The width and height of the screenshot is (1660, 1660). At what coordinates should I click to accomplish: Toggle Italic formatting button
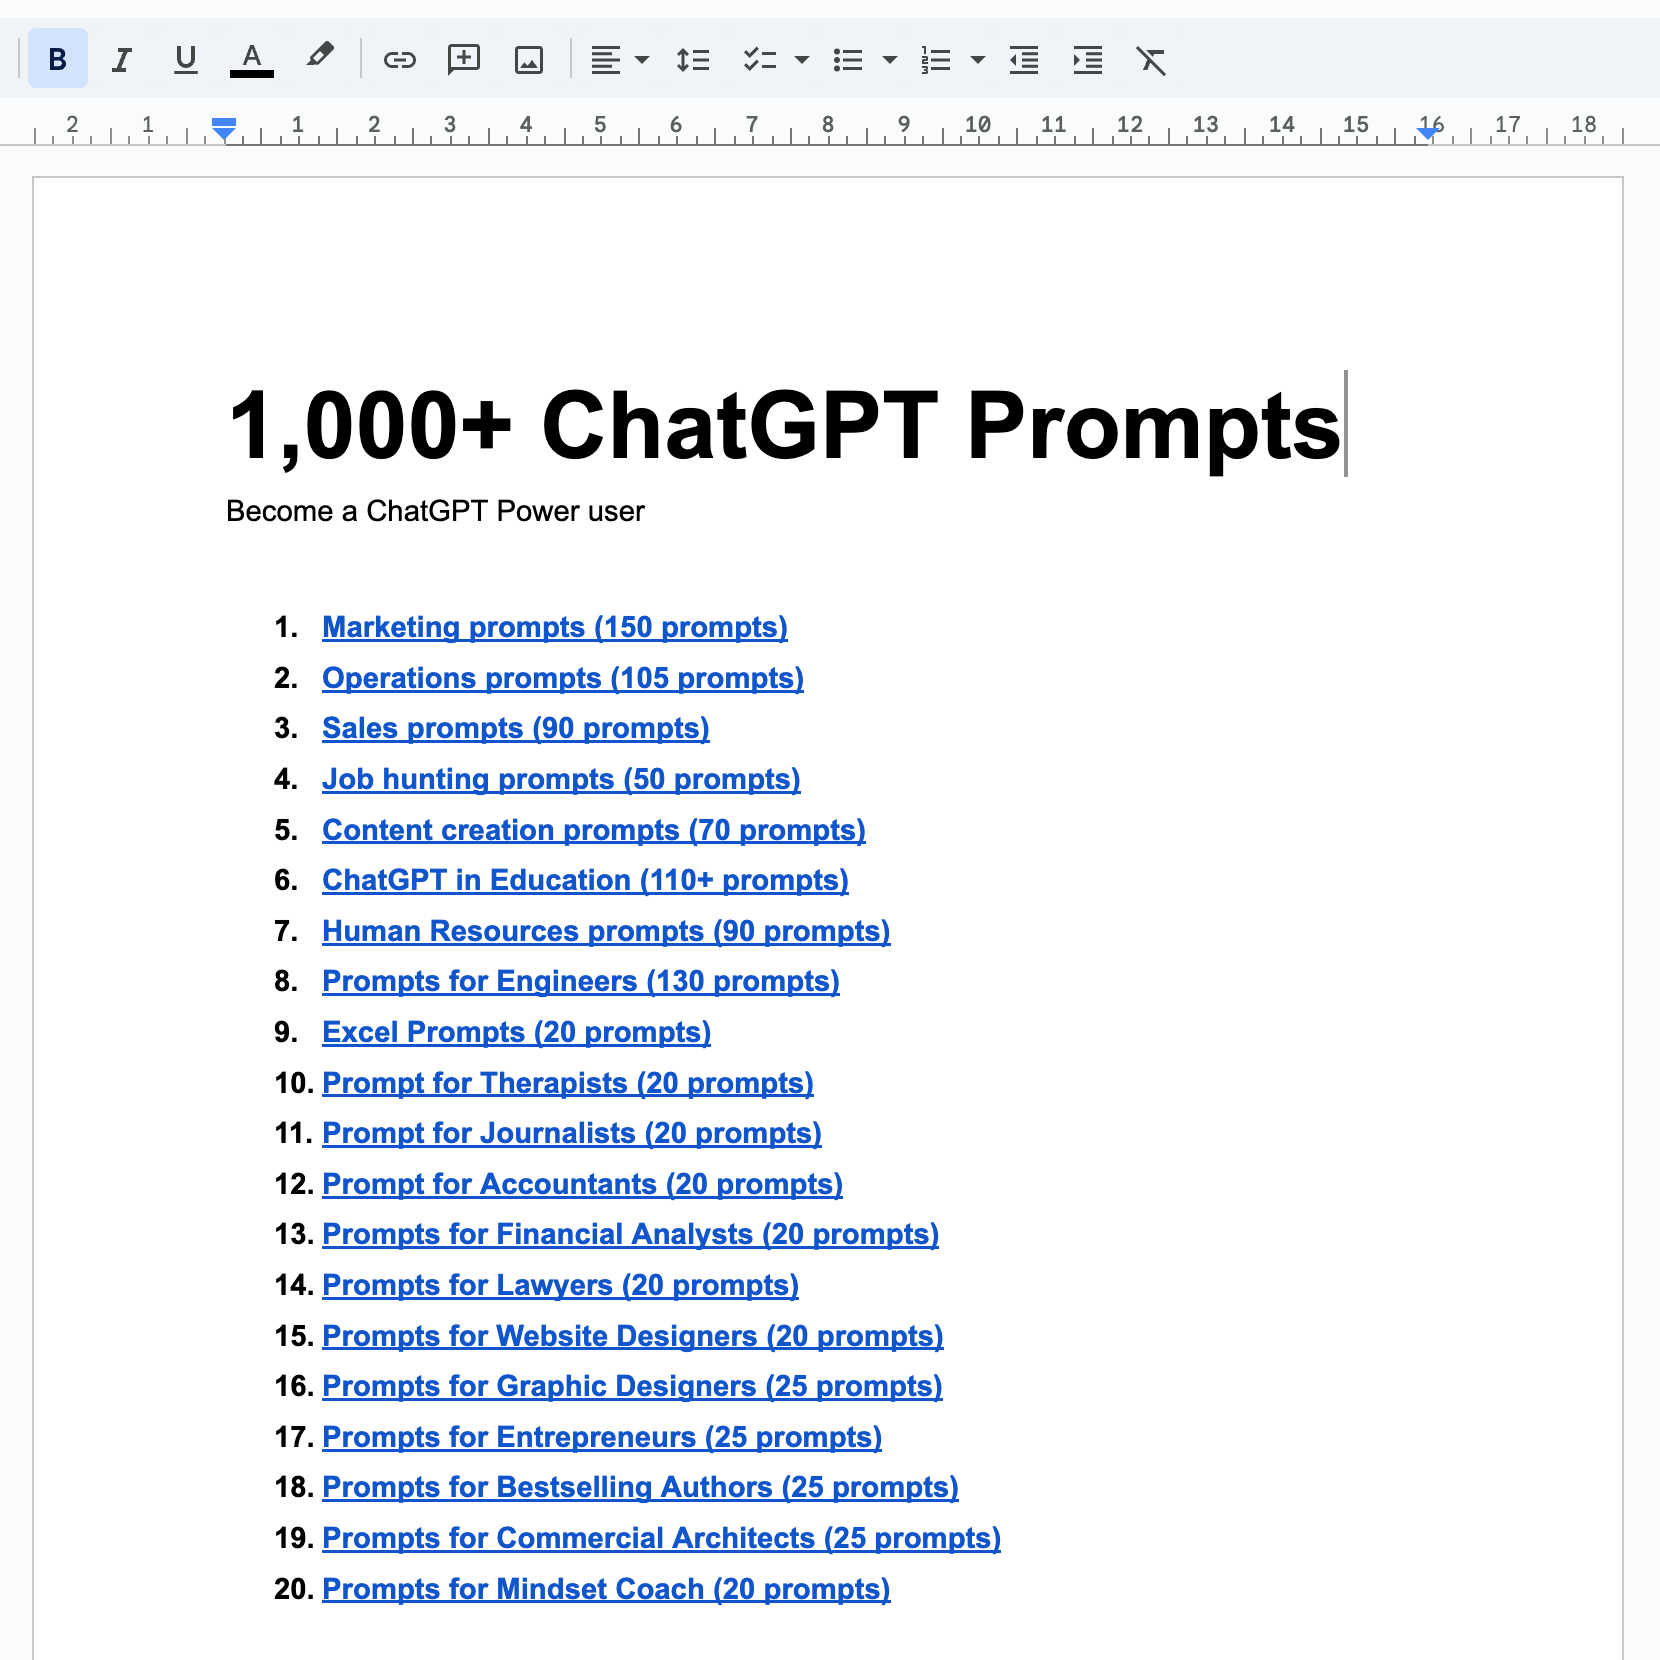121,59
